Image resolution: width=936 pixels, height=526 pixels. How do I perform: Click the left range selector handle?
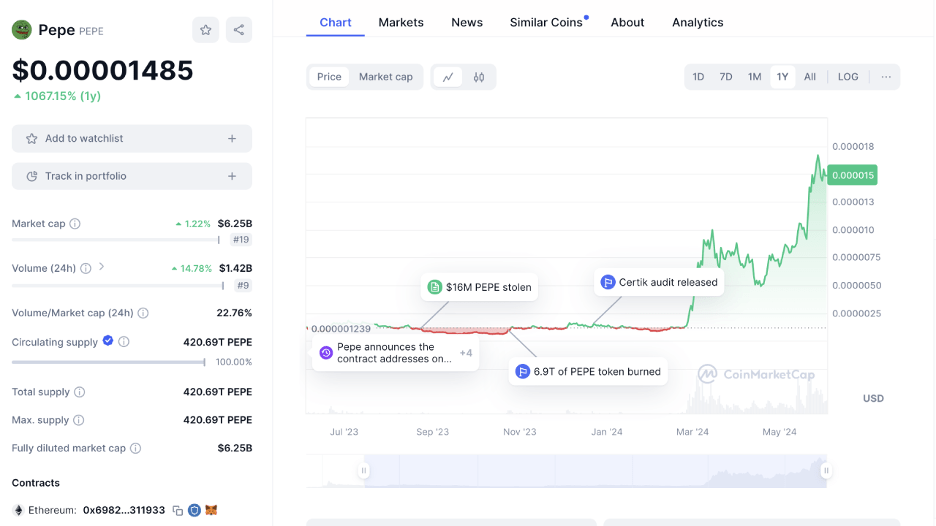(364, 471)
